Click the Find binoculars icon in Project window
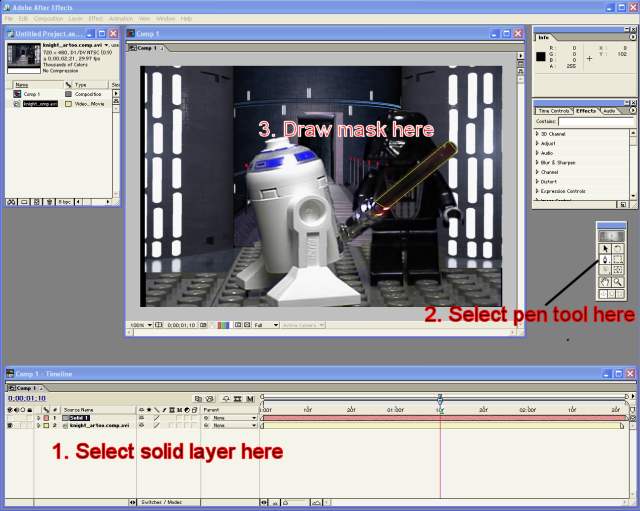 [x=12, y=202]
